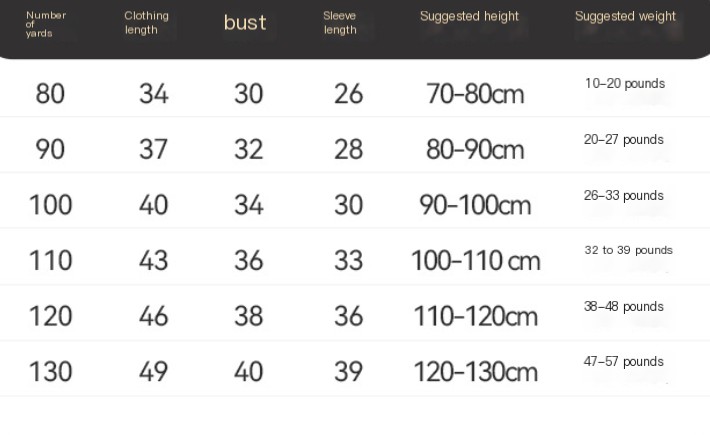Click the 'Suggested weight' header
Screen dimensions: 710x435
coord(625,16)
